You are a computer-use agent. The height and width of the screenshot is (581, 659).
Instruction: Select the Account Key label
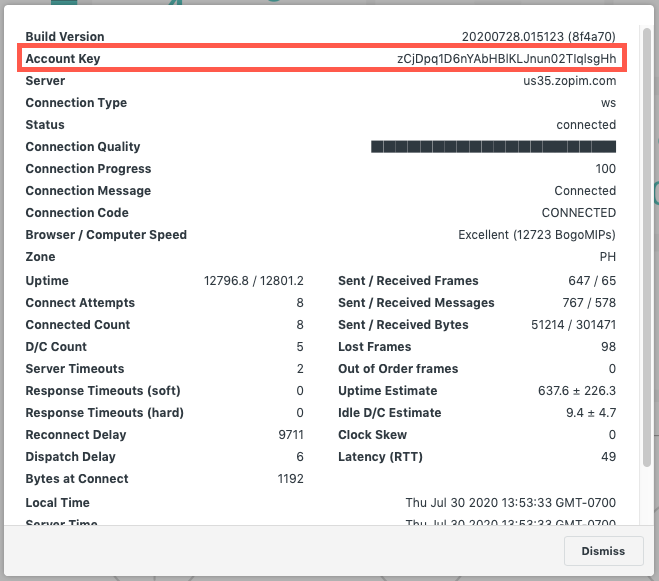(x=63, y=59)
